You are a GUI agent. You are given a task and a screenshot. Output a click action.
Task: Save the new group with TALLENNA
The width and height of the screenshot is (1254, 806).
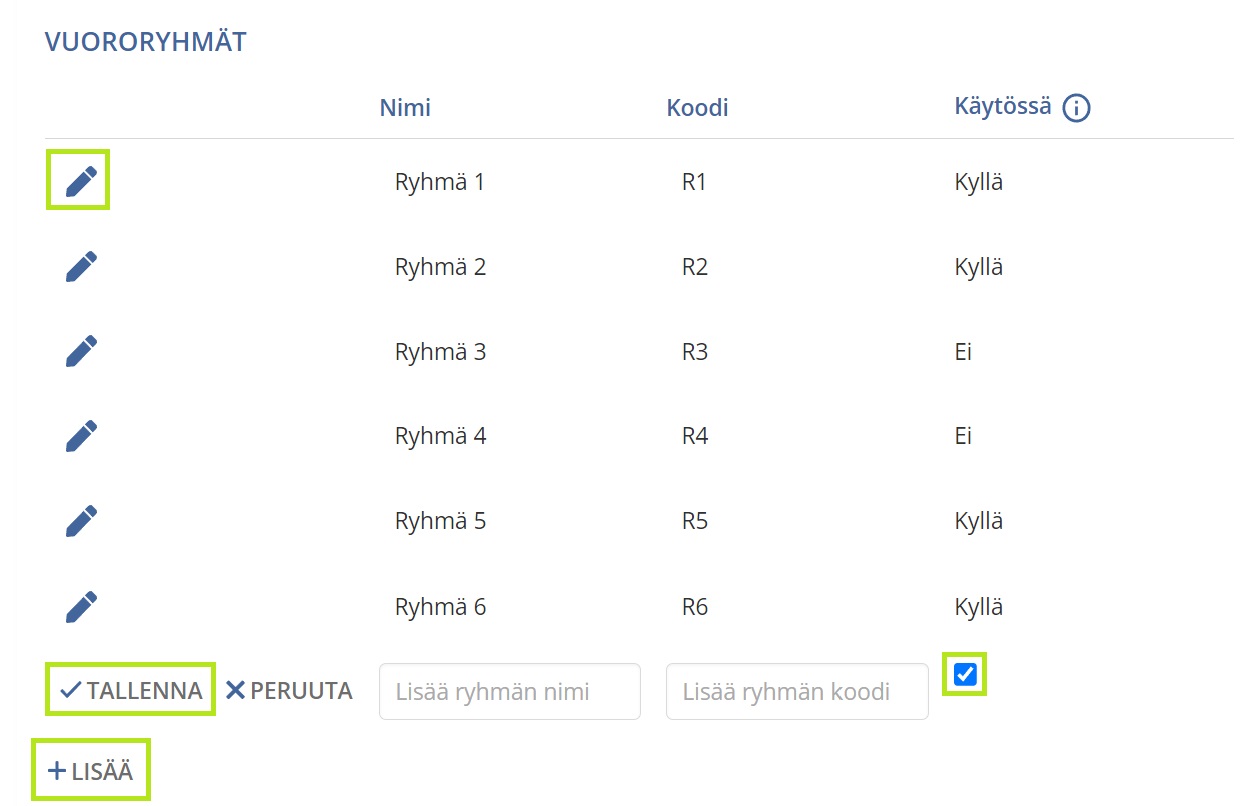[130, 689]
